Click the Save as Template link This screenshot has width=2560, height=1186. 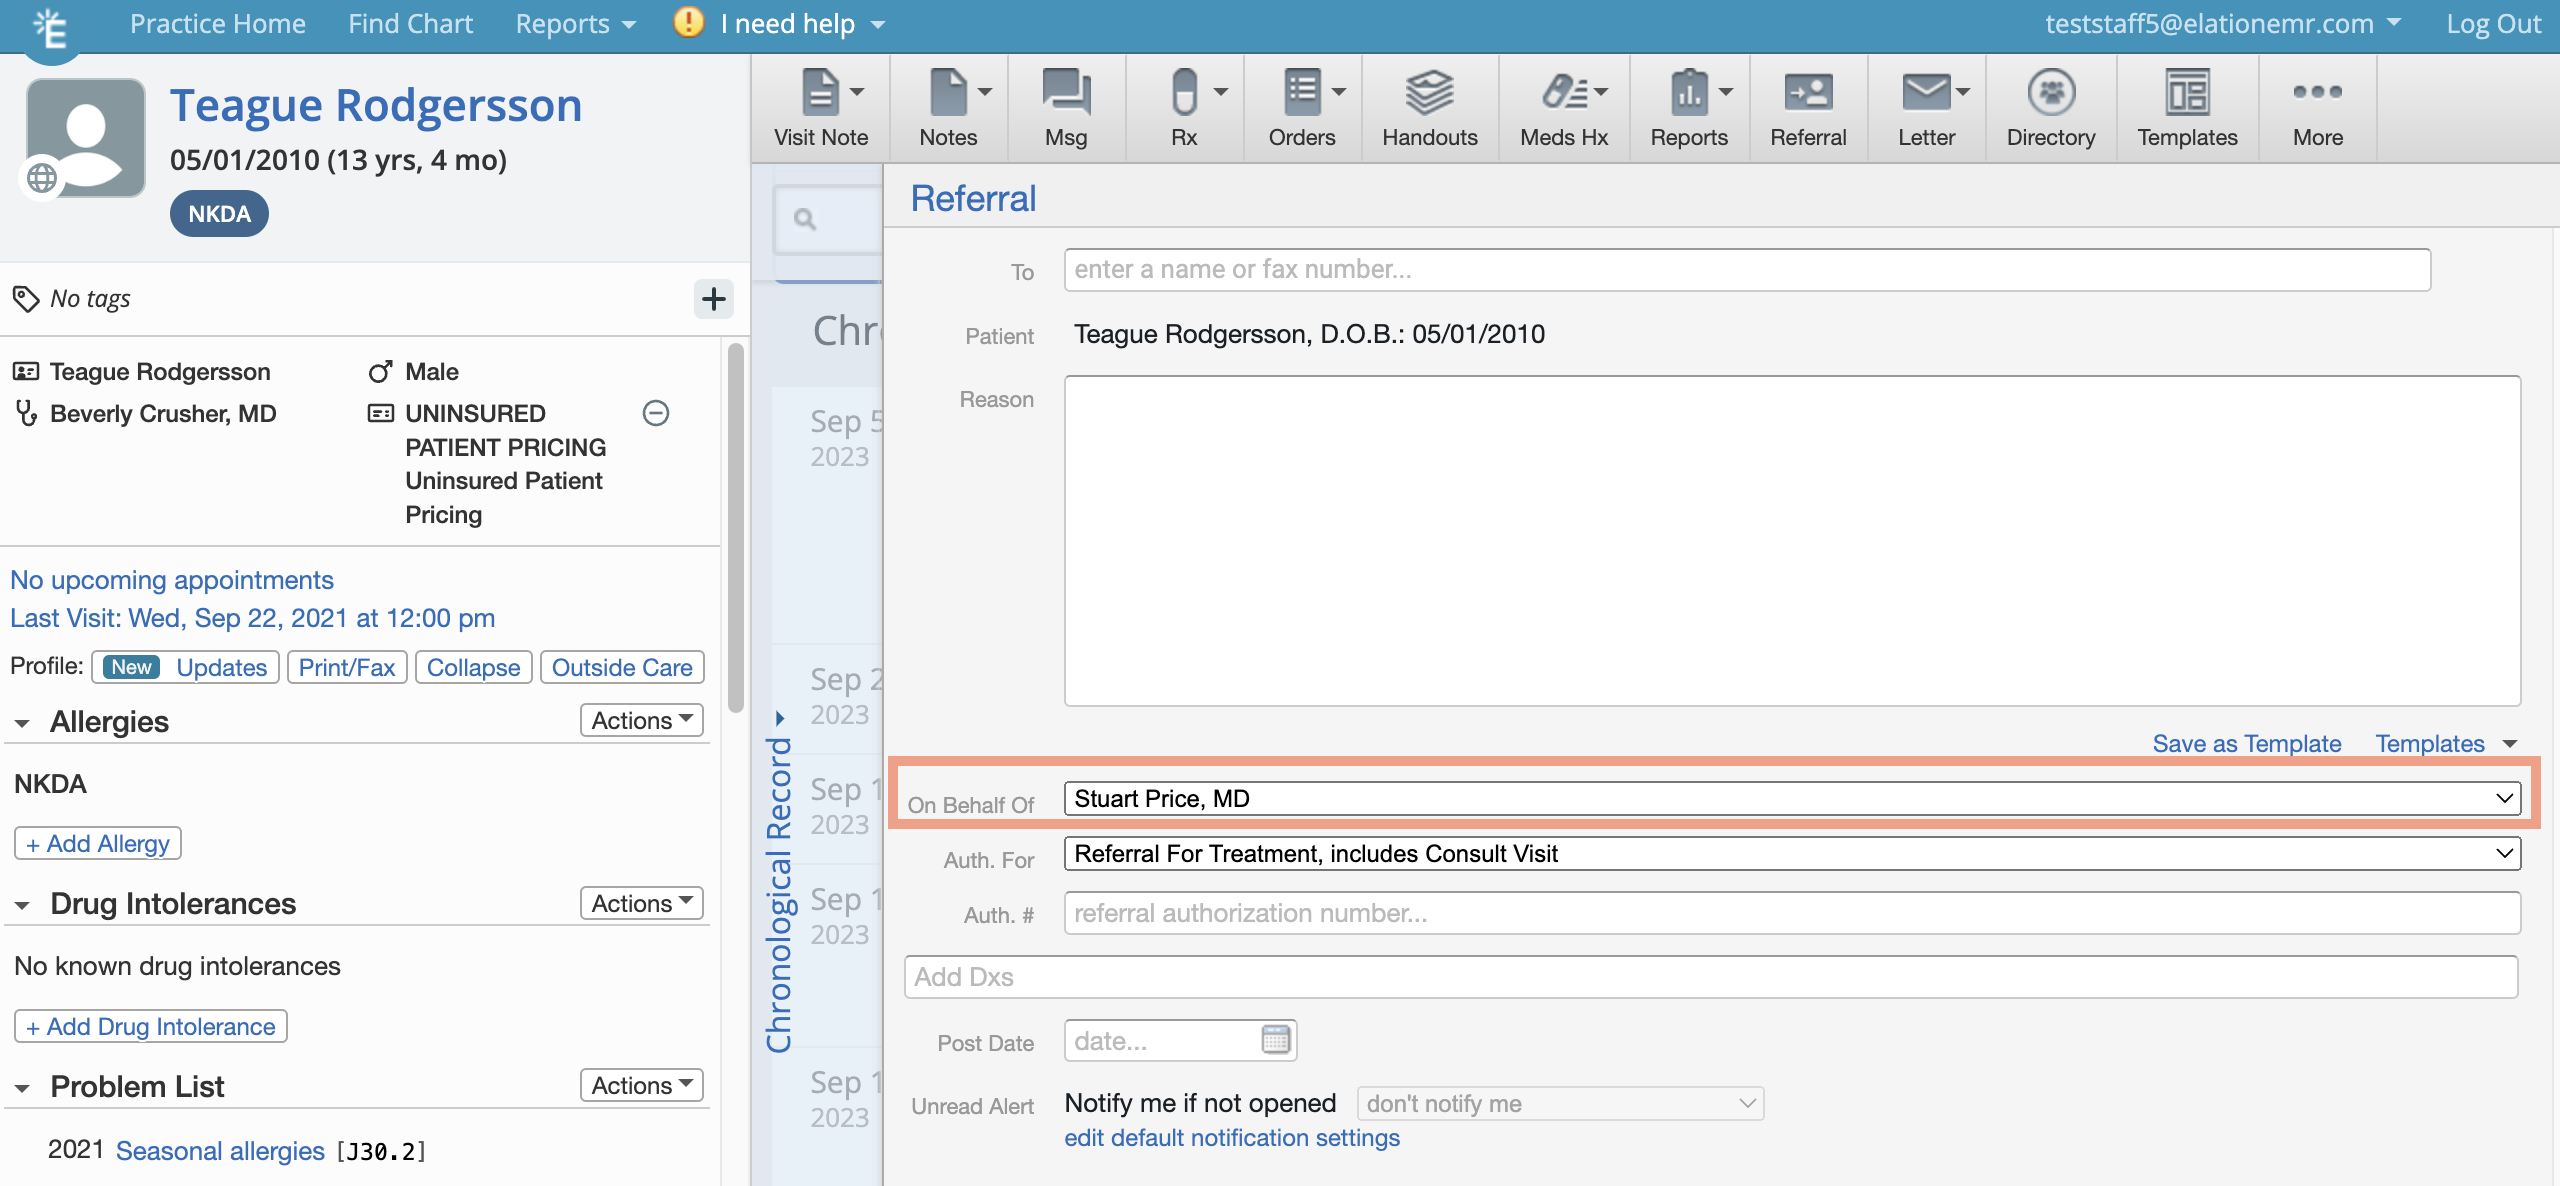(2246, 744)
